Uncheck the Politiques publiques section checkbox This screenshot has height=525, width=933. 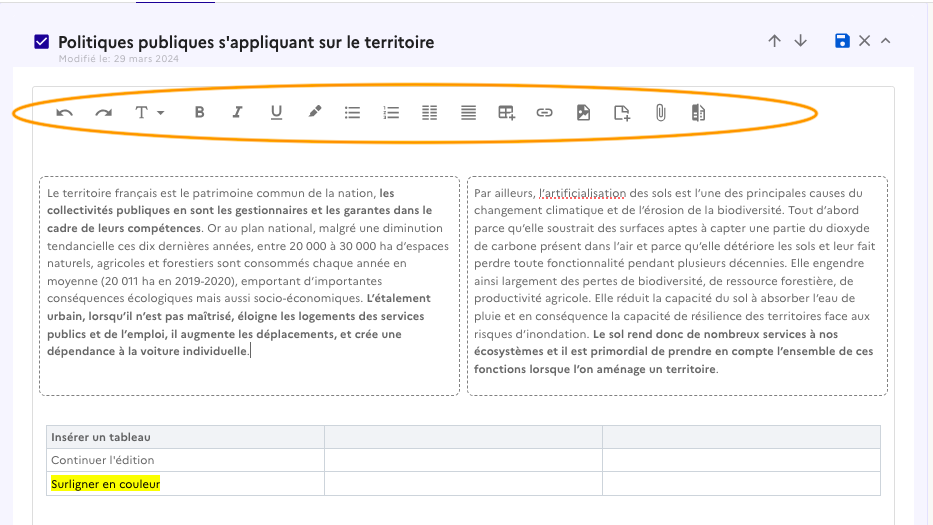pyautogui.click(x=41, y=42)
